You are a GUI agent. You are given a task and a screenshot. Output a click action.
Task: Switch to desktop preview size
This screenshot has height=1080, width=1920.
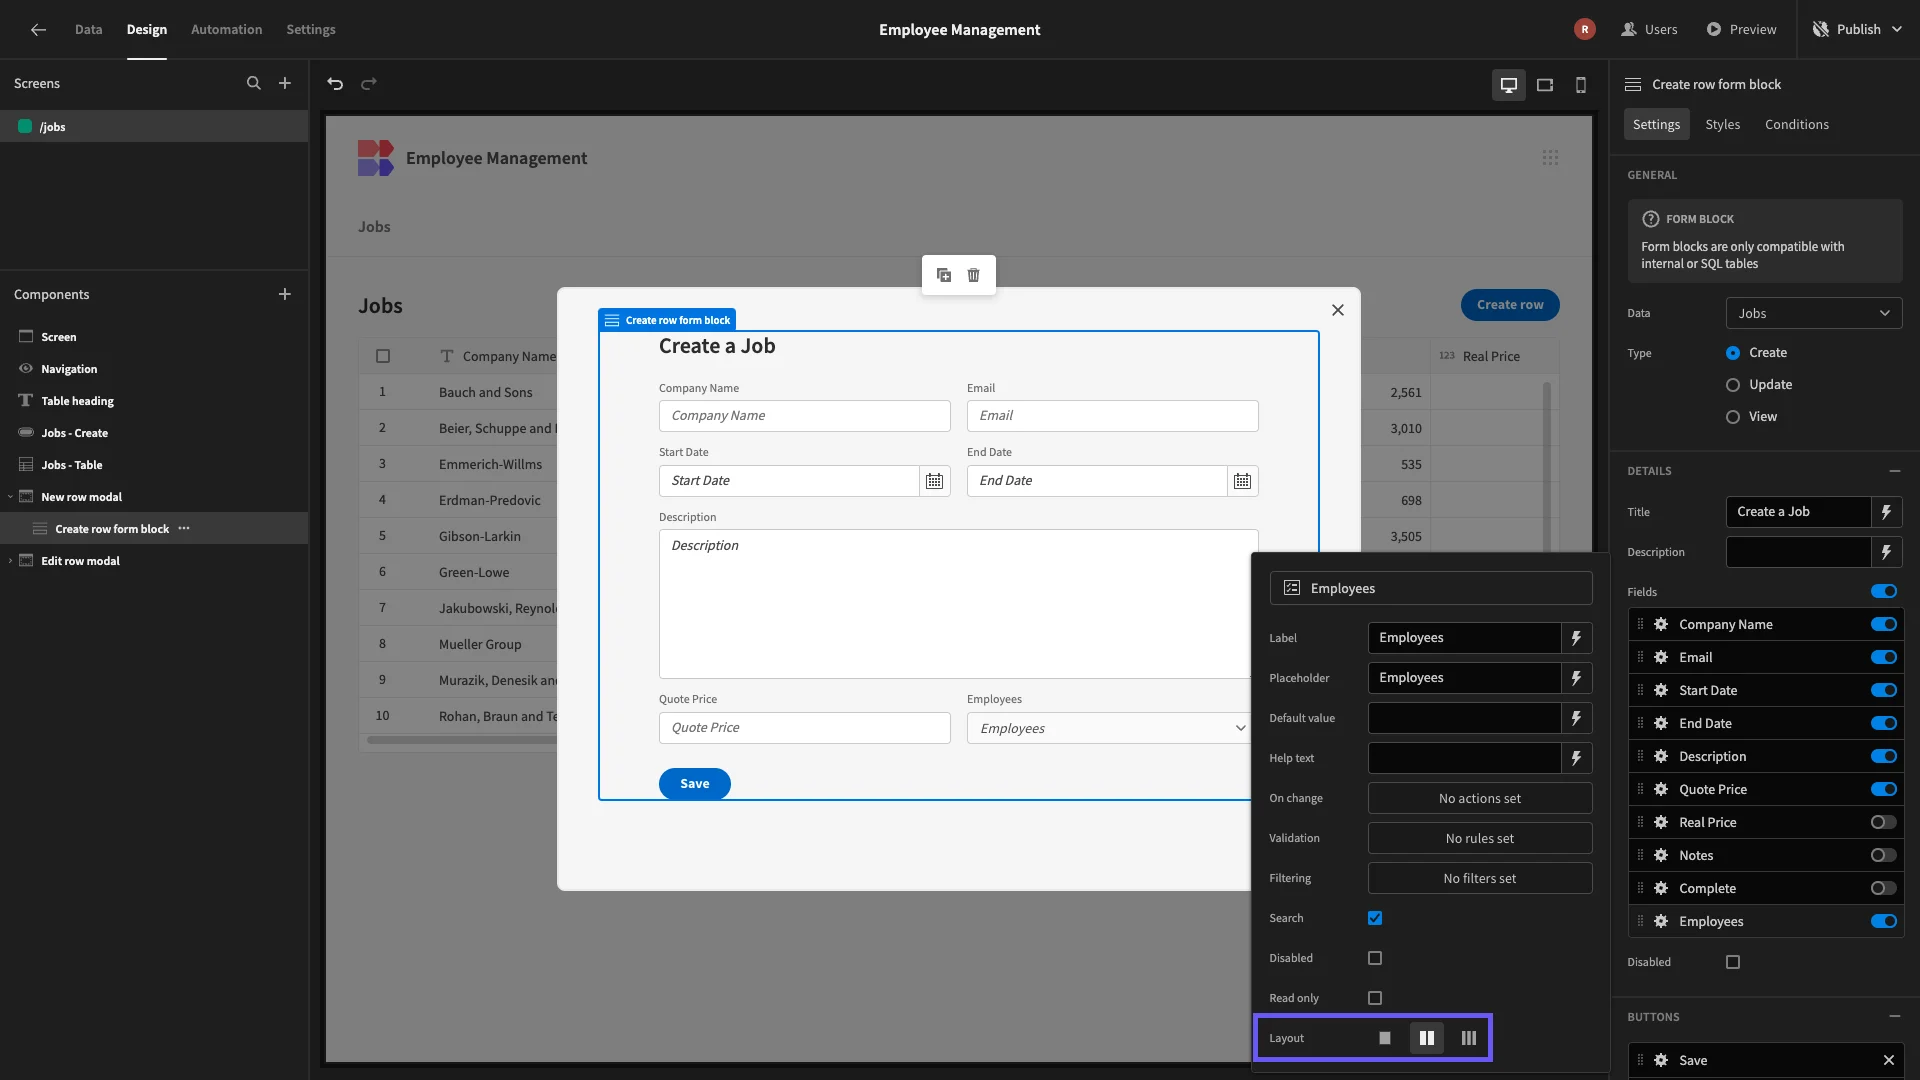[x=1509, y=85]
